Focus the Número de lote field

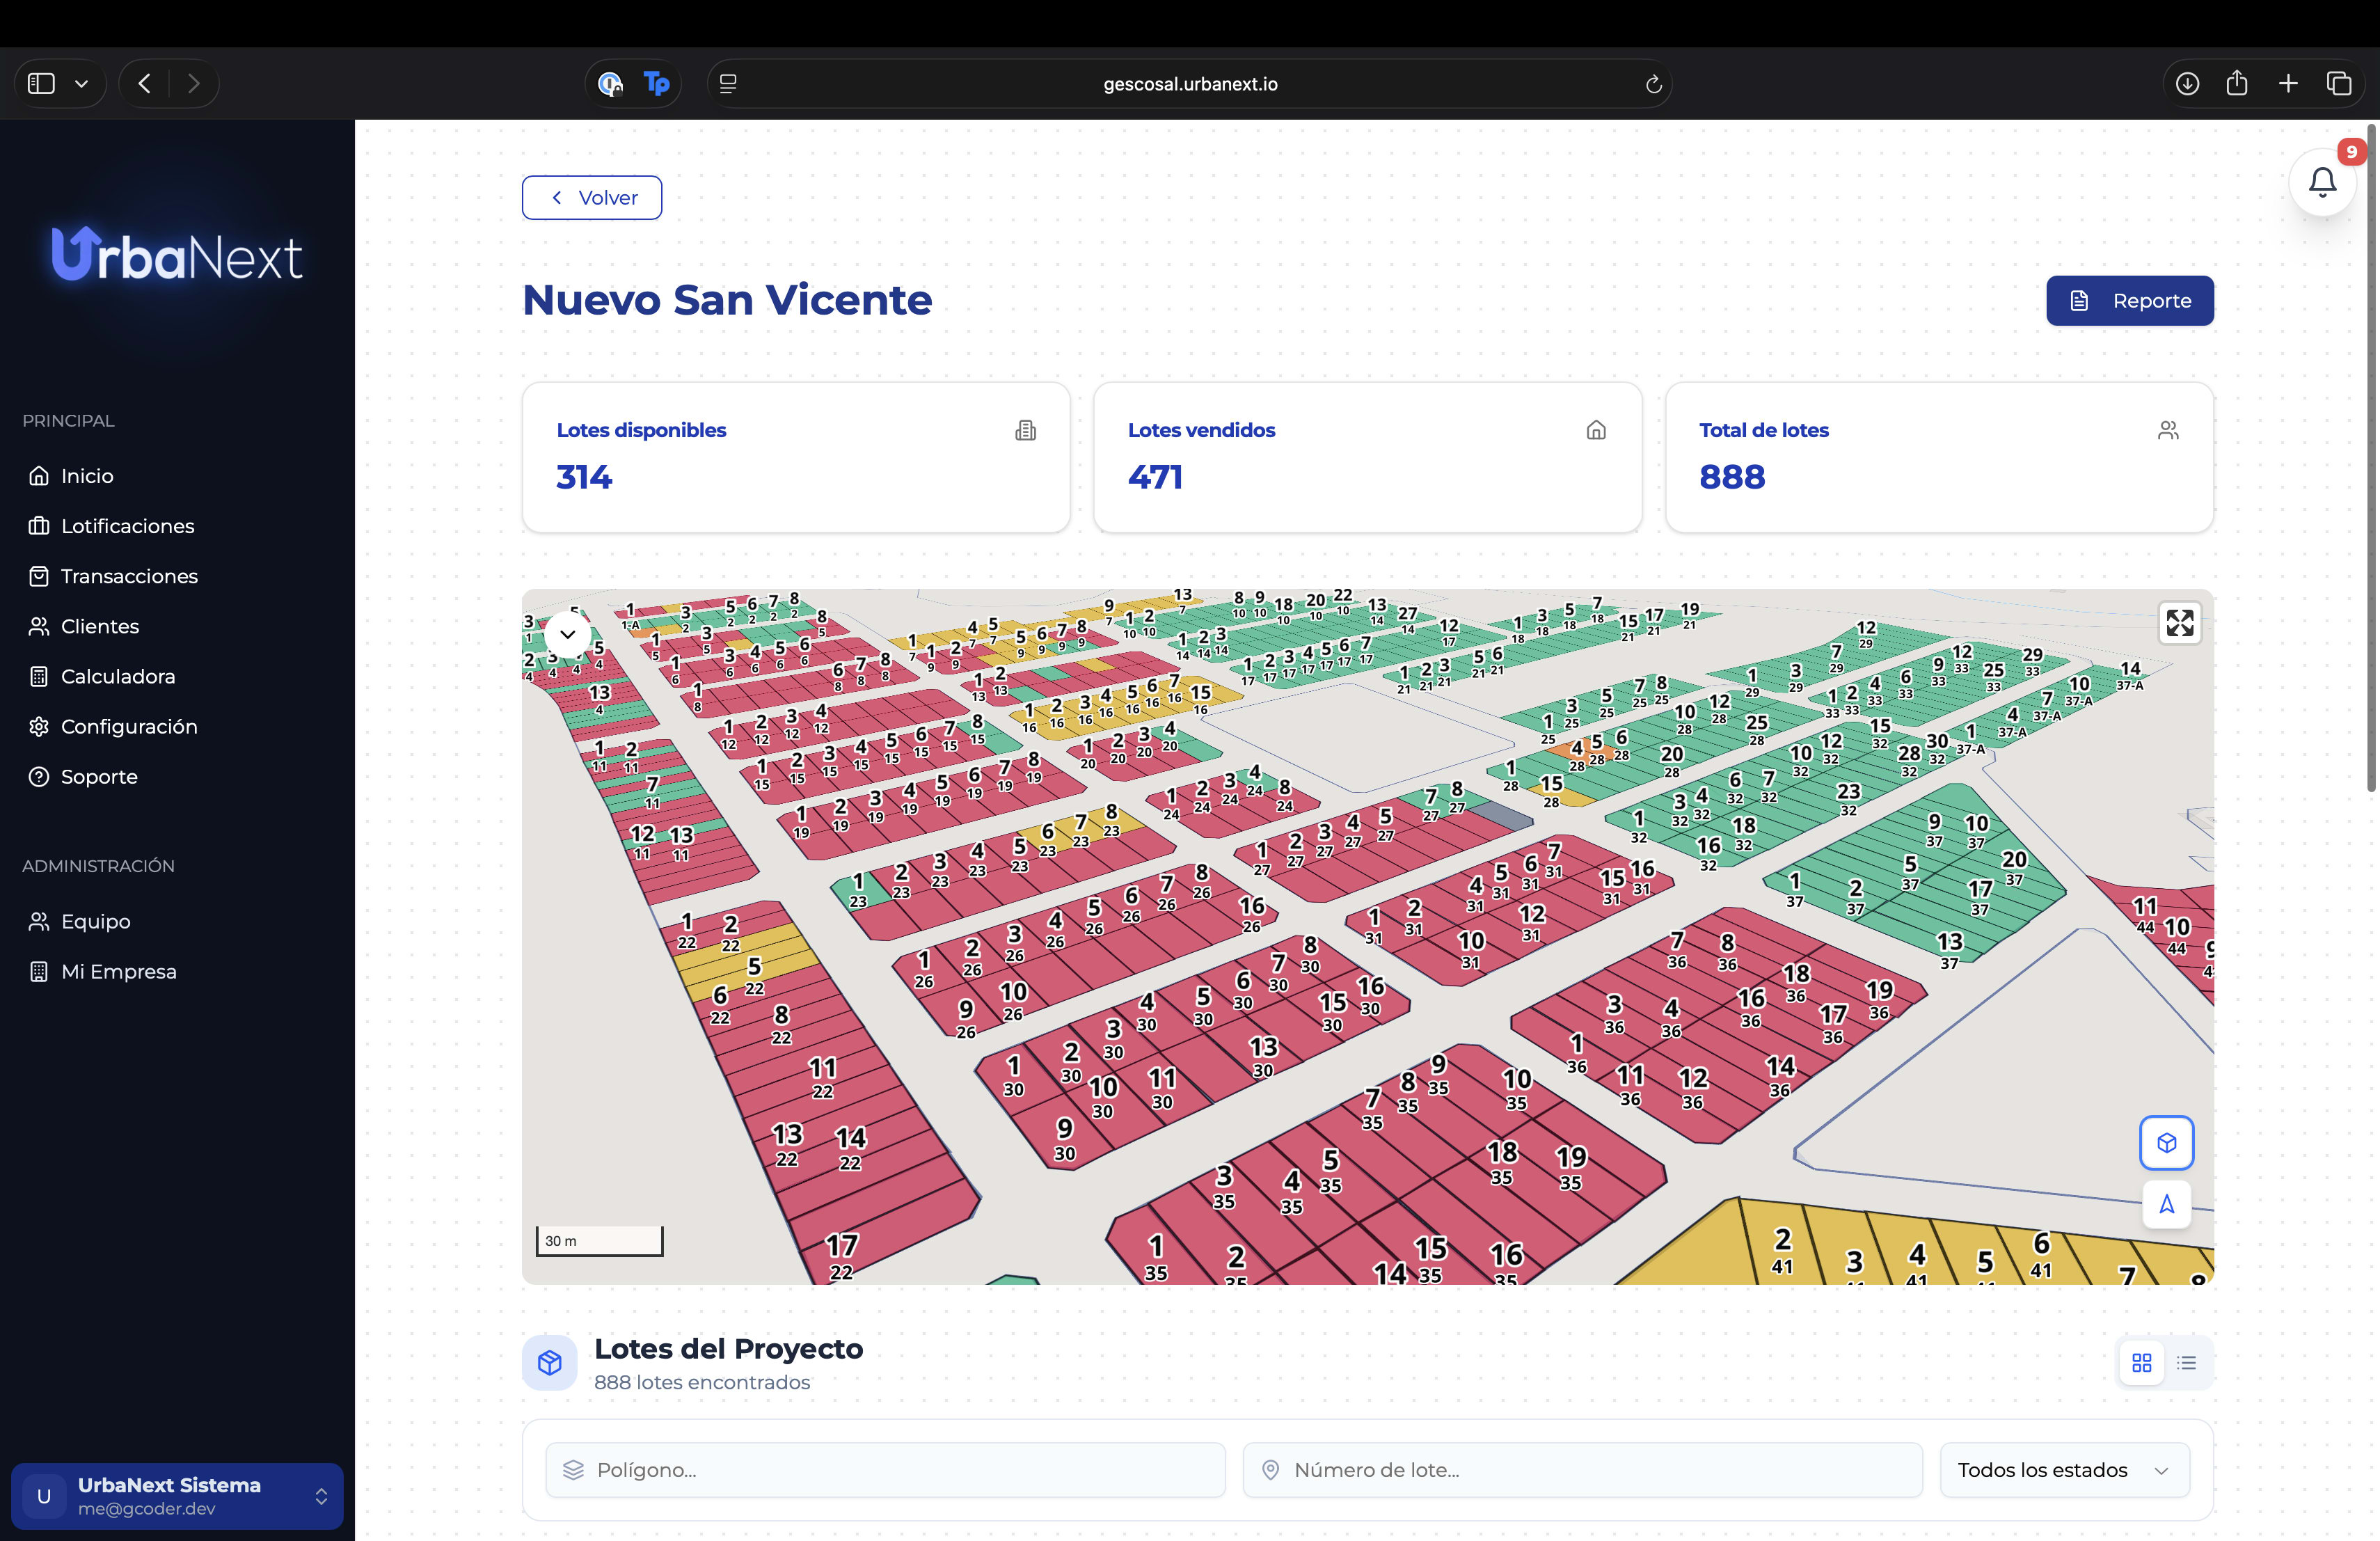tap(1582, 1470)
